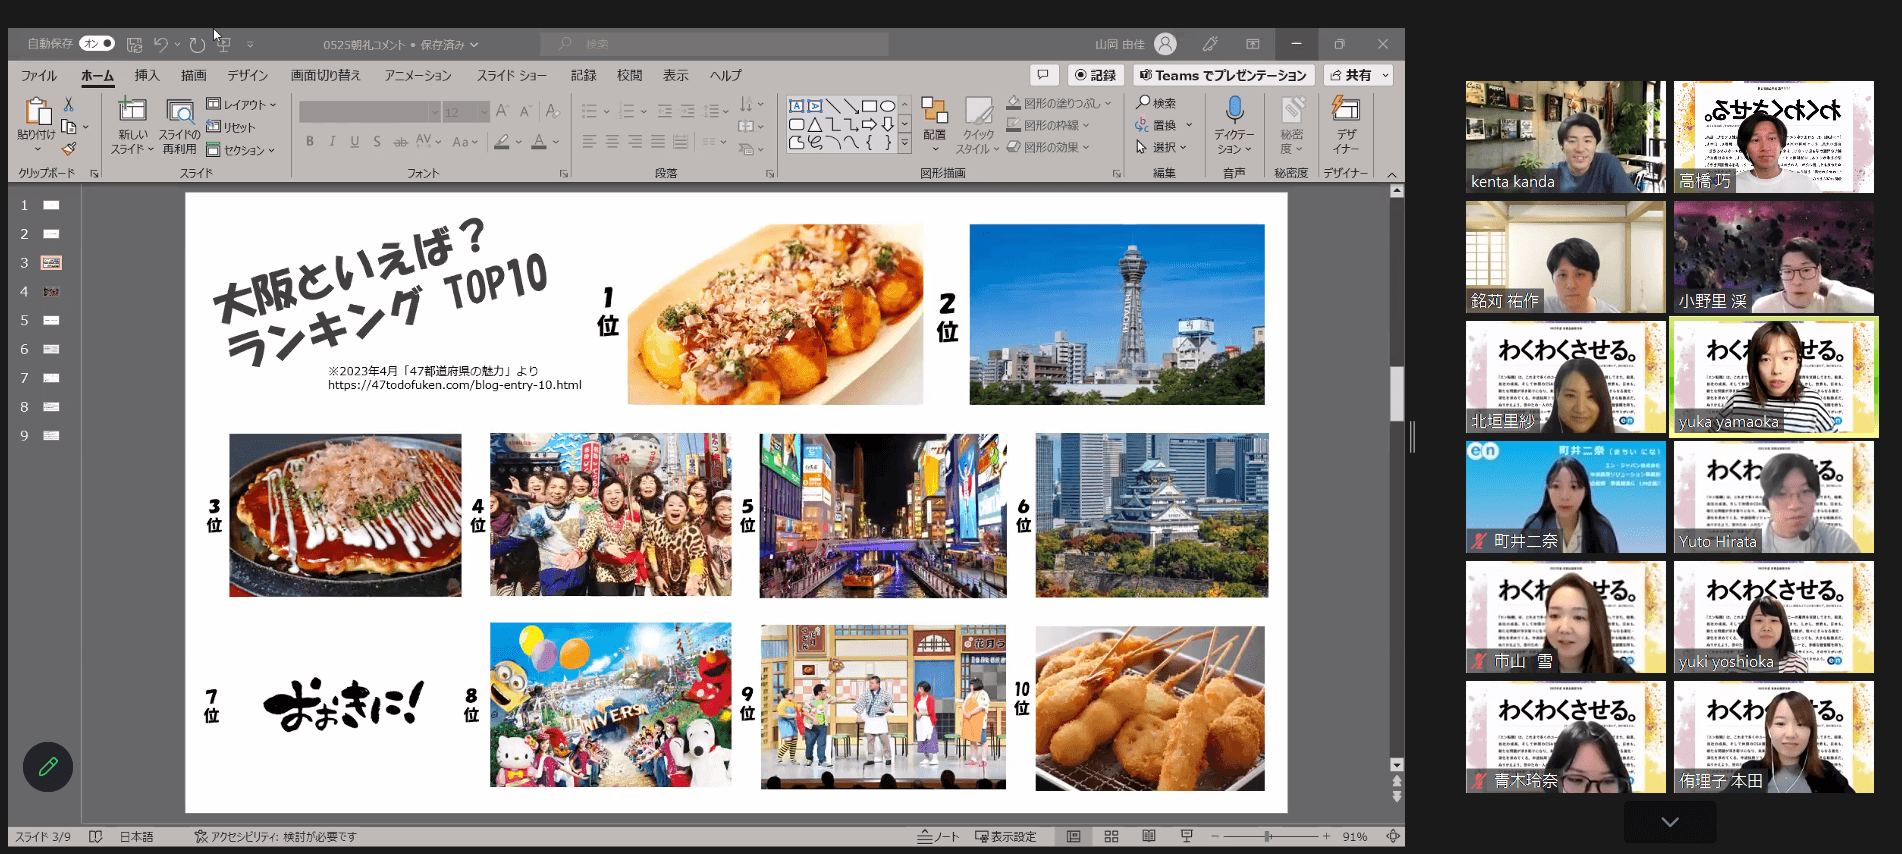Switch to the Slide Show (スライドショー) tab

click(x=511, y=75)
